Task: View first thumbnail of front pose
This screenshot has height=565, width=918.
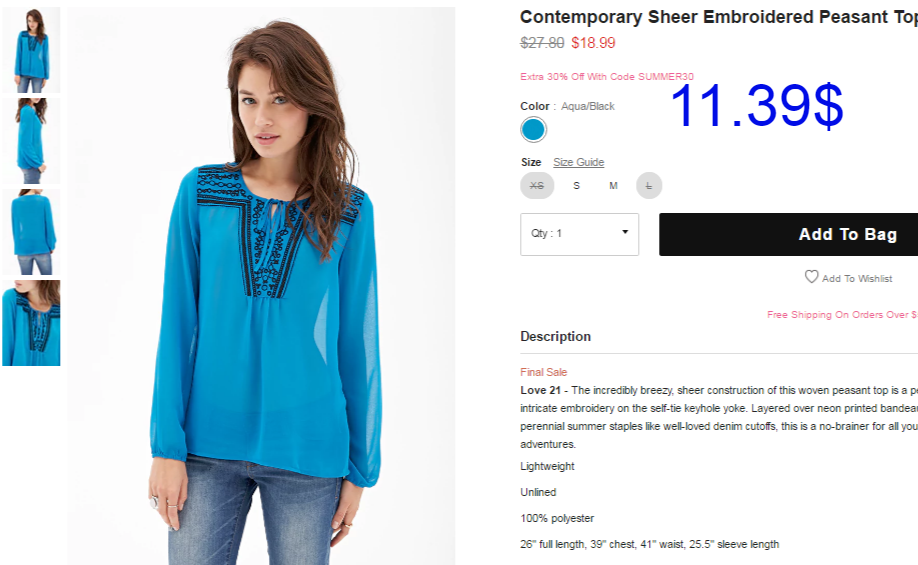Action: pyautogui.click(x=31, y=50)
